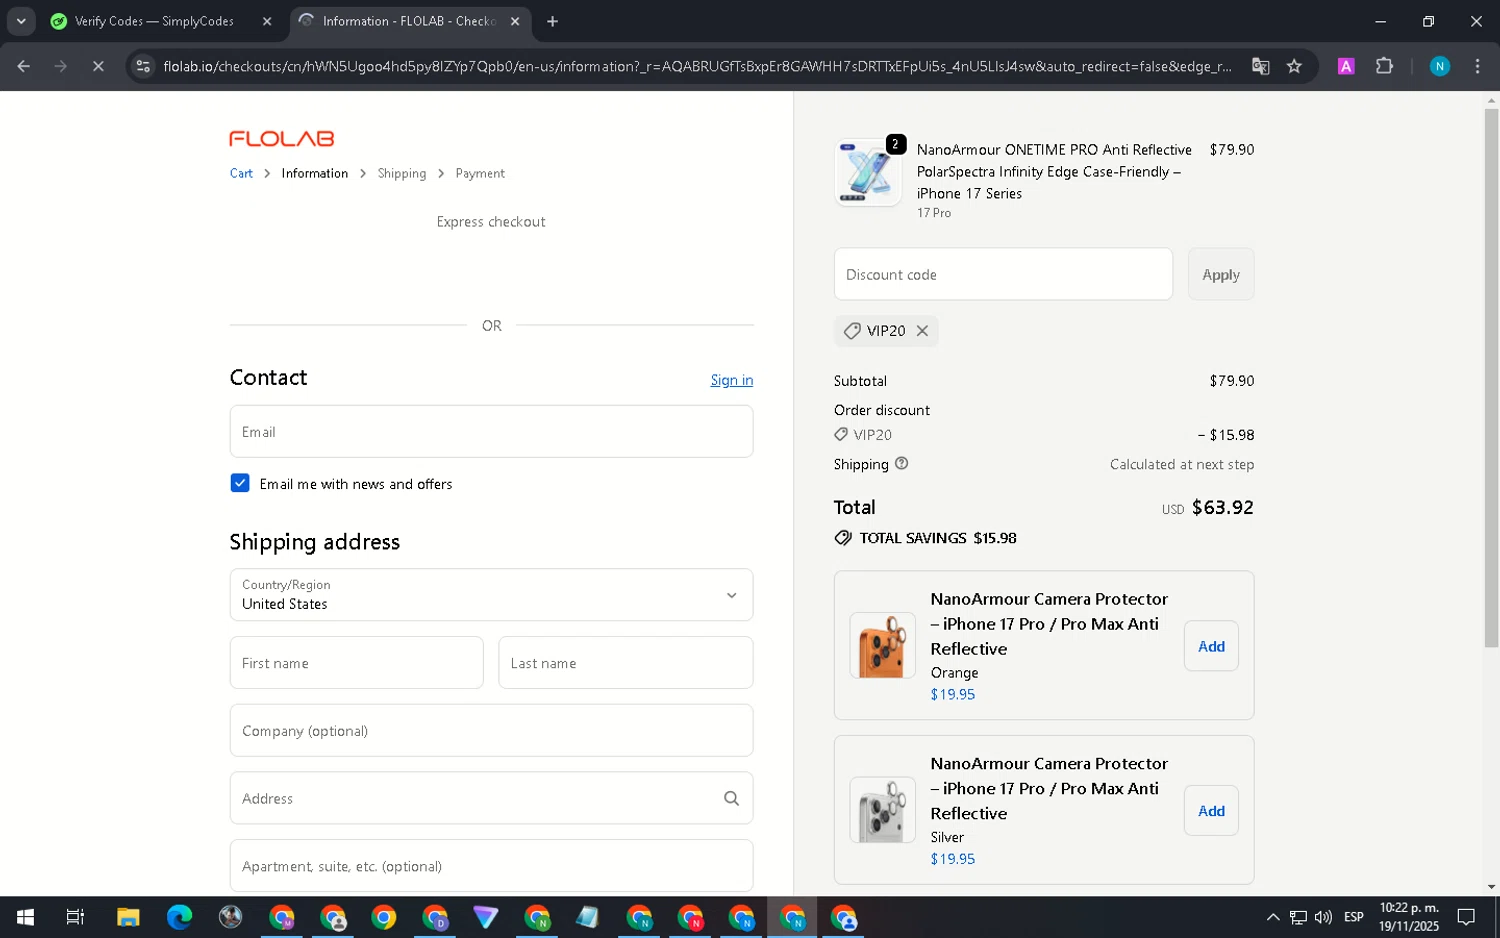Select the Information FLOLAB Checkout tab
The width and height of the screenshot is (1500, 938).
tap(410, 21)
